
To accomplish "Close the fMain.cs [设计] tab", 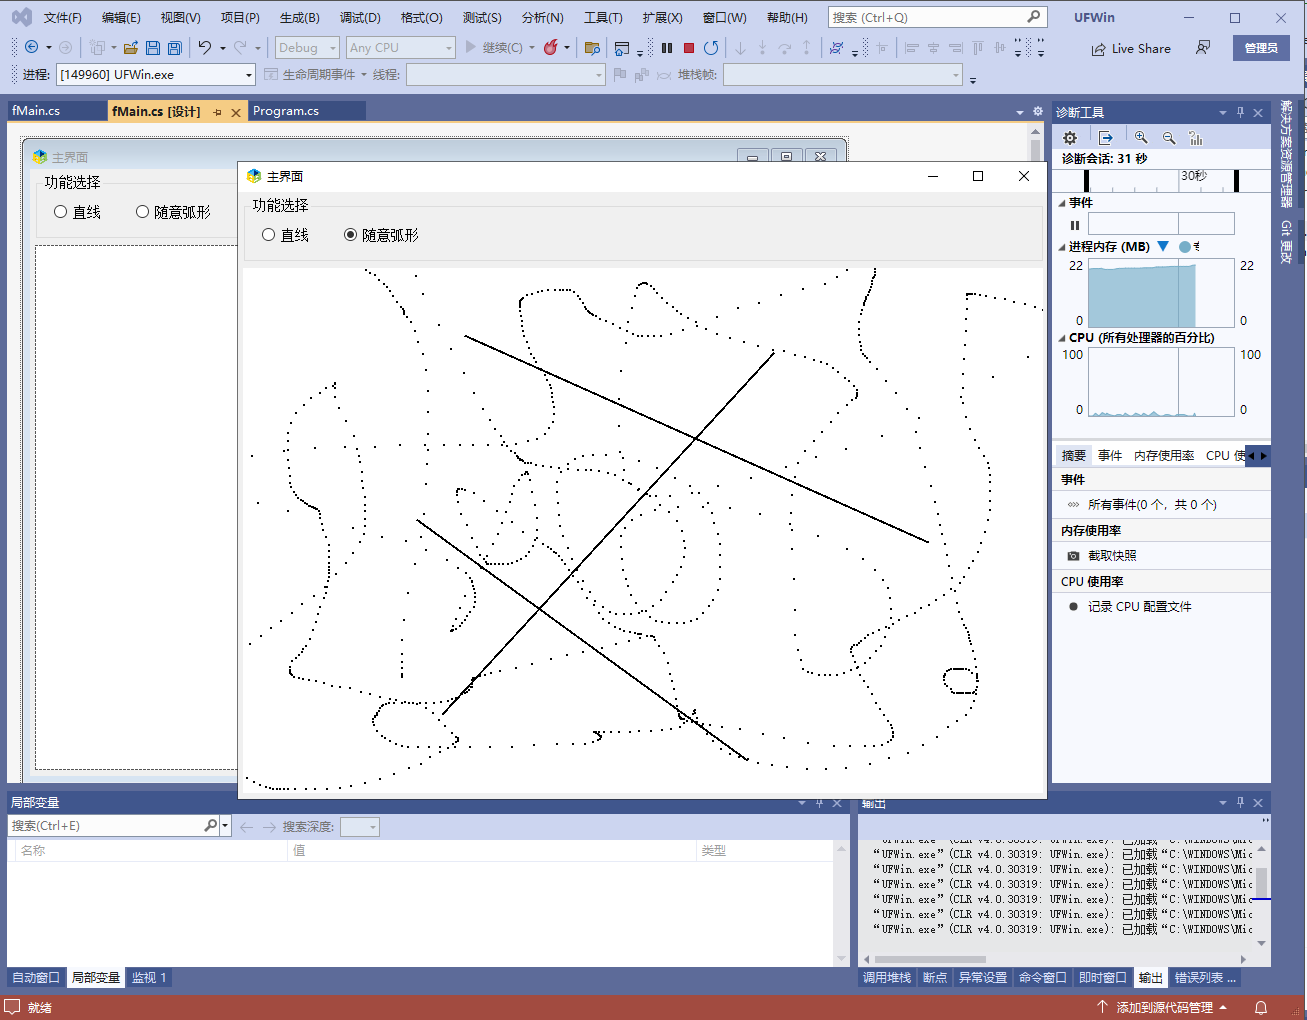I will (236, 113).
